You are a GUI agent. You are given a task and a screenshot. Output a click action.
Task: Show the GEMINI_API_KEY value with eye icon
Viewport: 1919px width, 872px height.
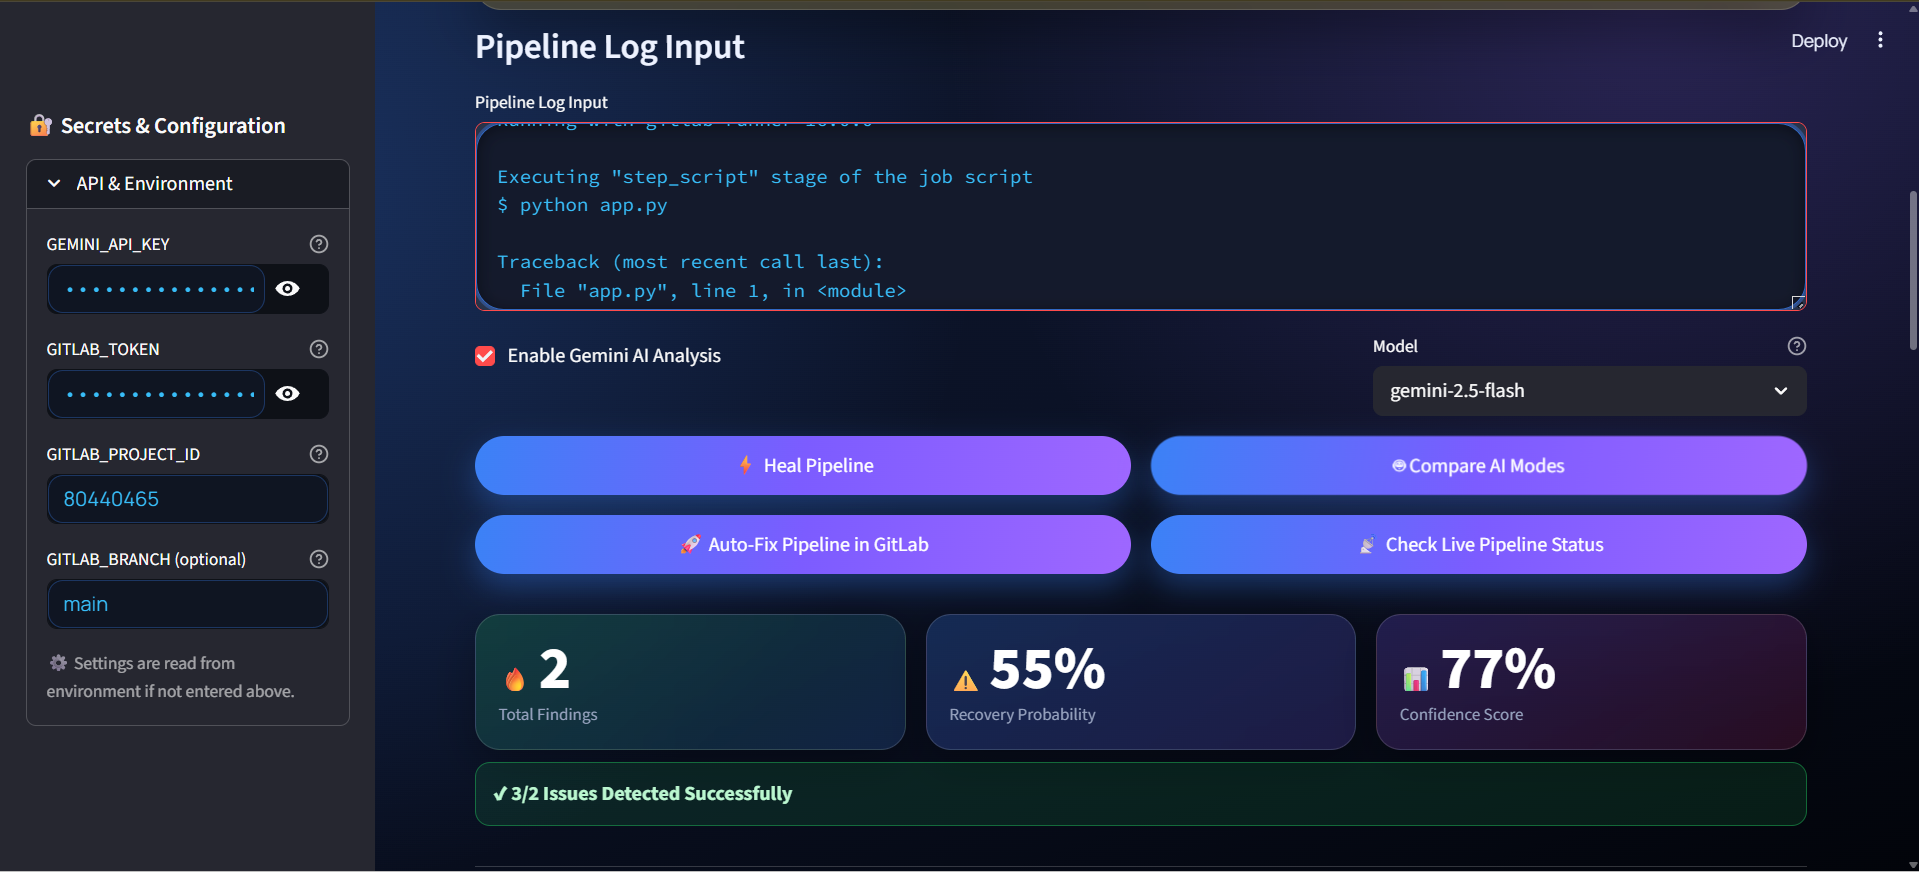click(288, 289)
